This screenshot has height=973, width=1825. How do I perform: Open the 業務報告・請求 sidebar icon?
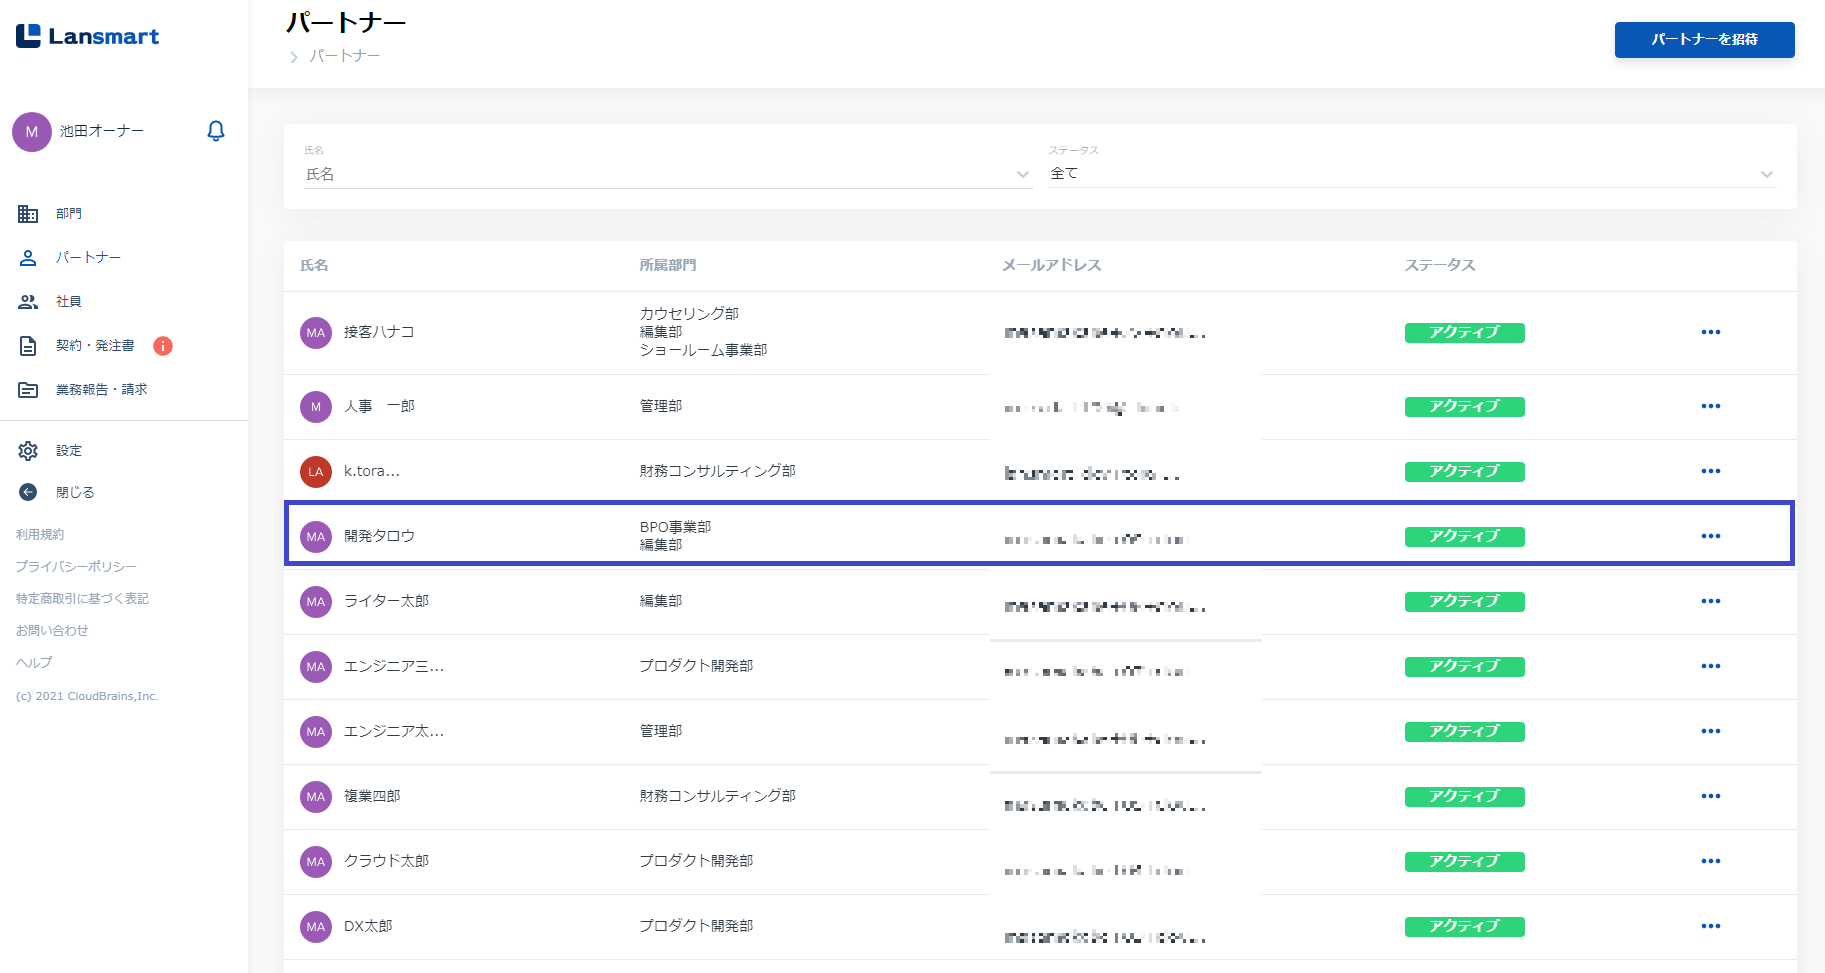pos(28,390)
